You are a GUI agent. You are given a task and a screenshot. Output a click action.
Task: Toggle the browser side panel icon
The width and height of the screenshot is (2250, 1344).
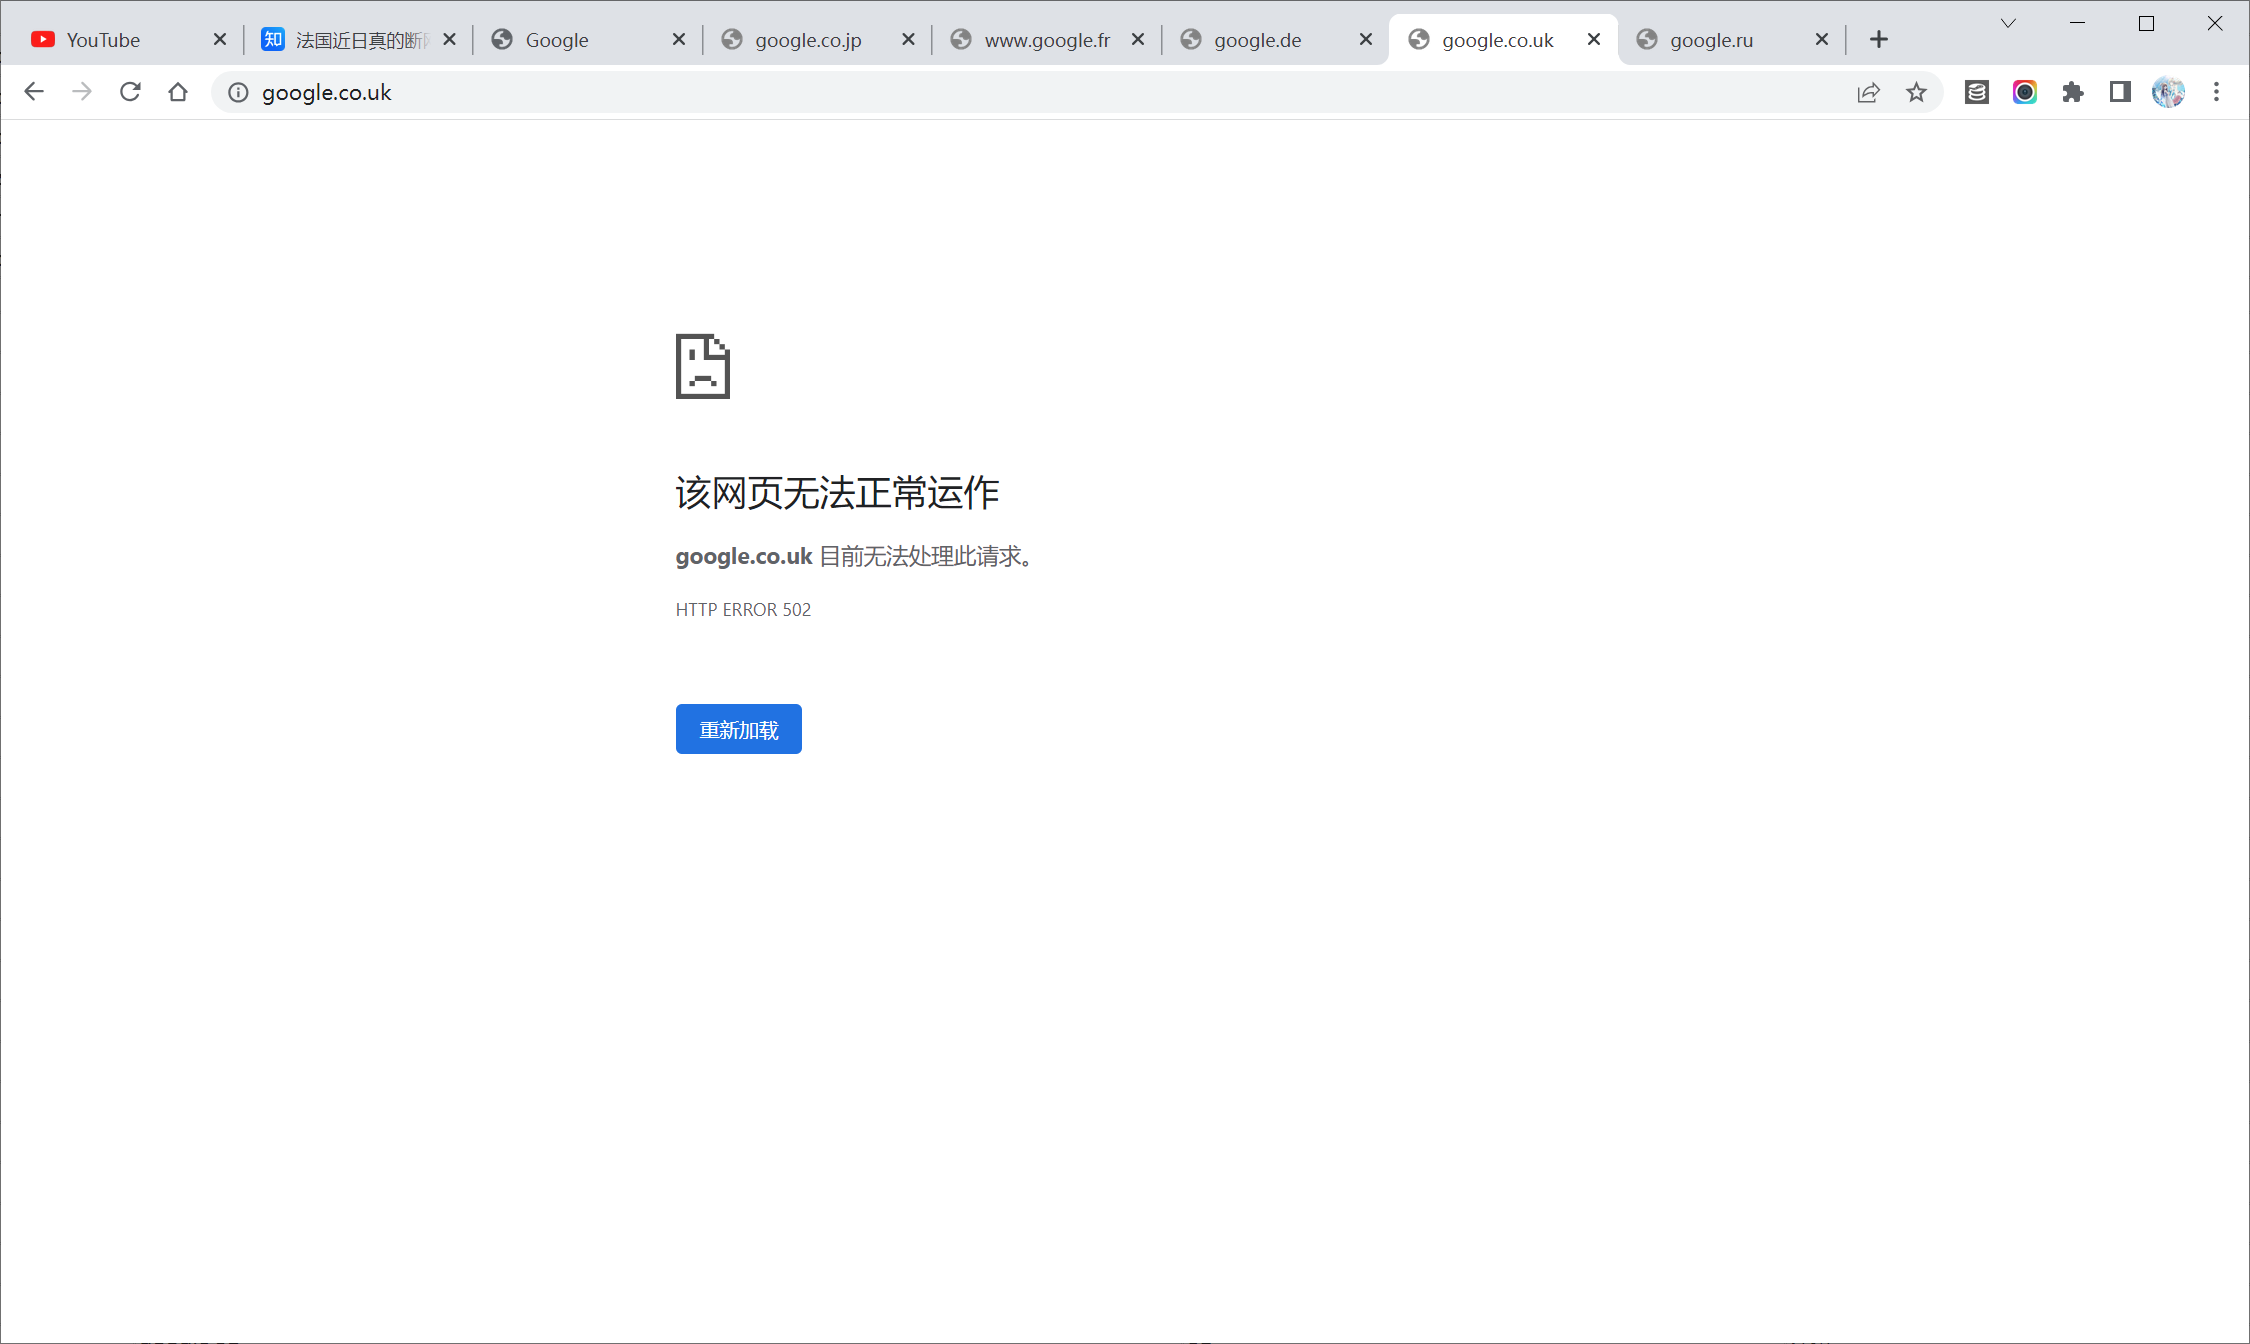(x=2120, y=92)
